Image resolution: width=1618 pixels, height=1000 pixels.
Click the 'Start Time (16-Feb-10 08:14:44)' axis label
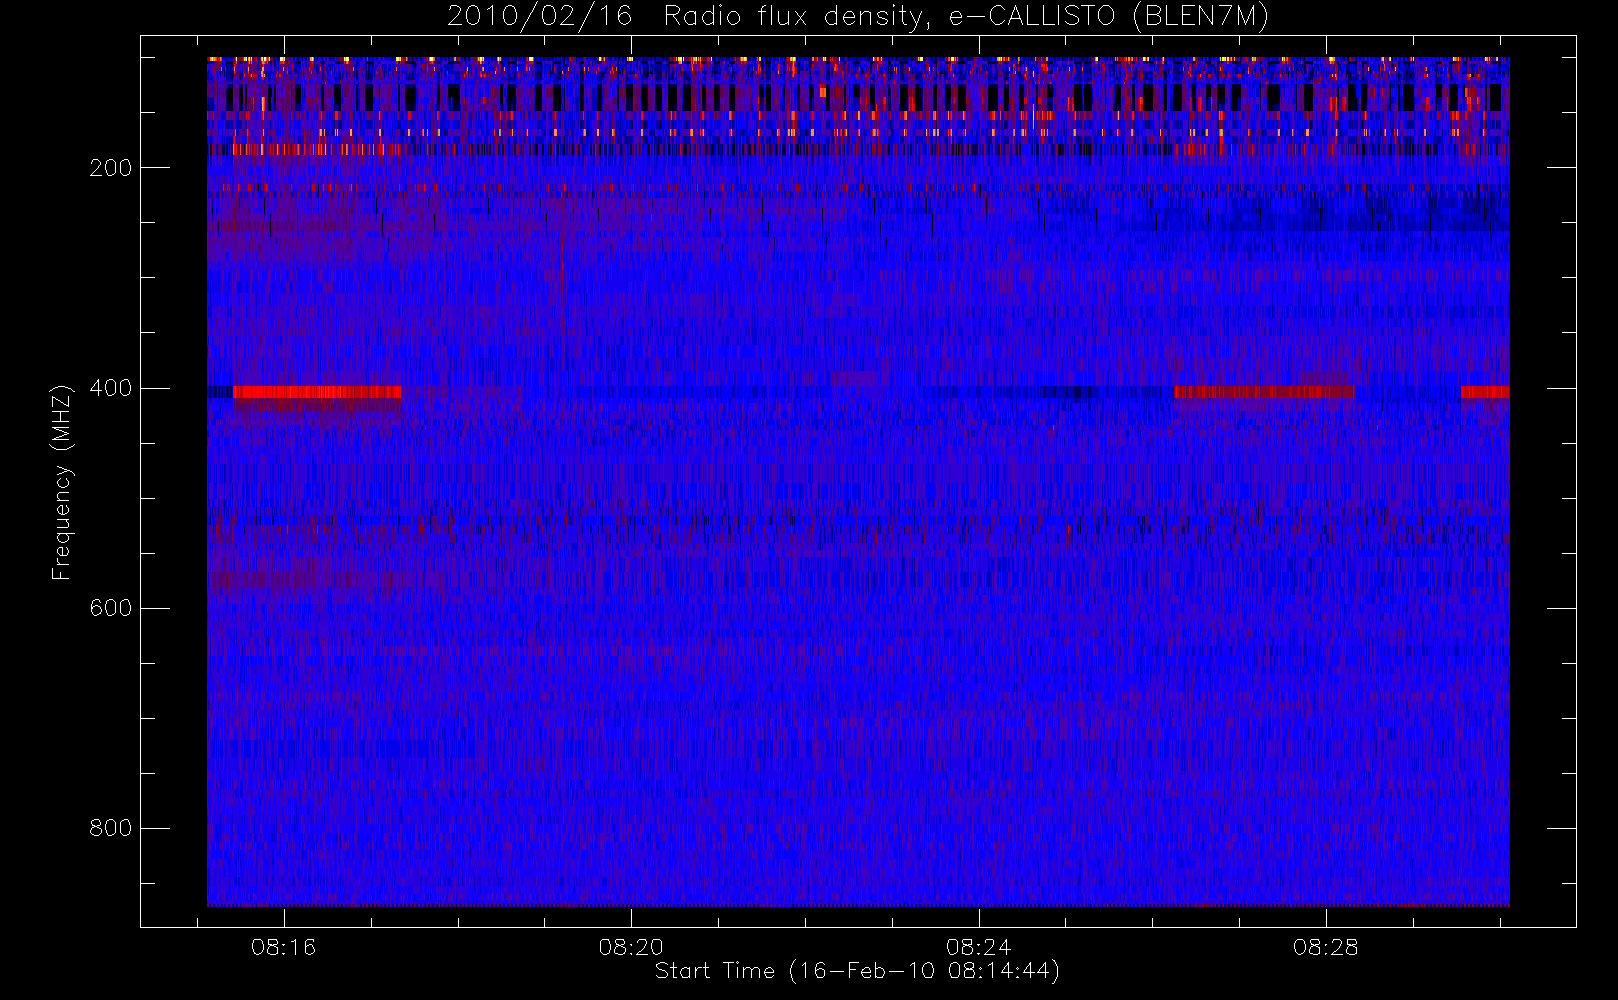tap(857, 971)
